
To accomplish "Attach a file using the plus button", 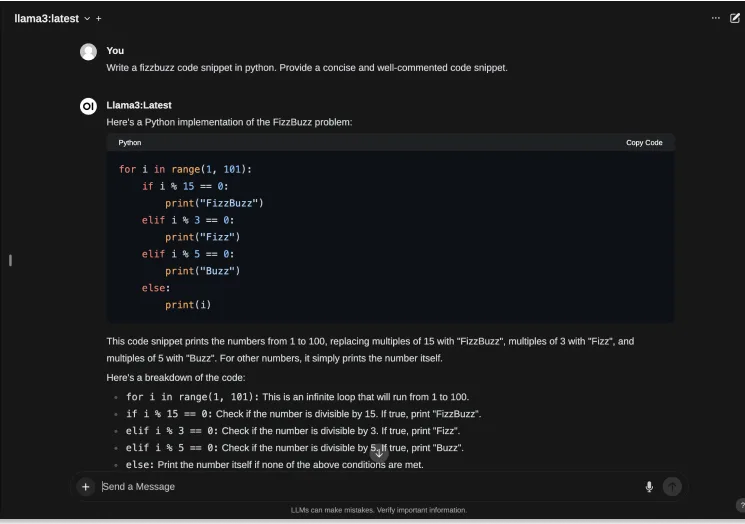I will 86,486.
